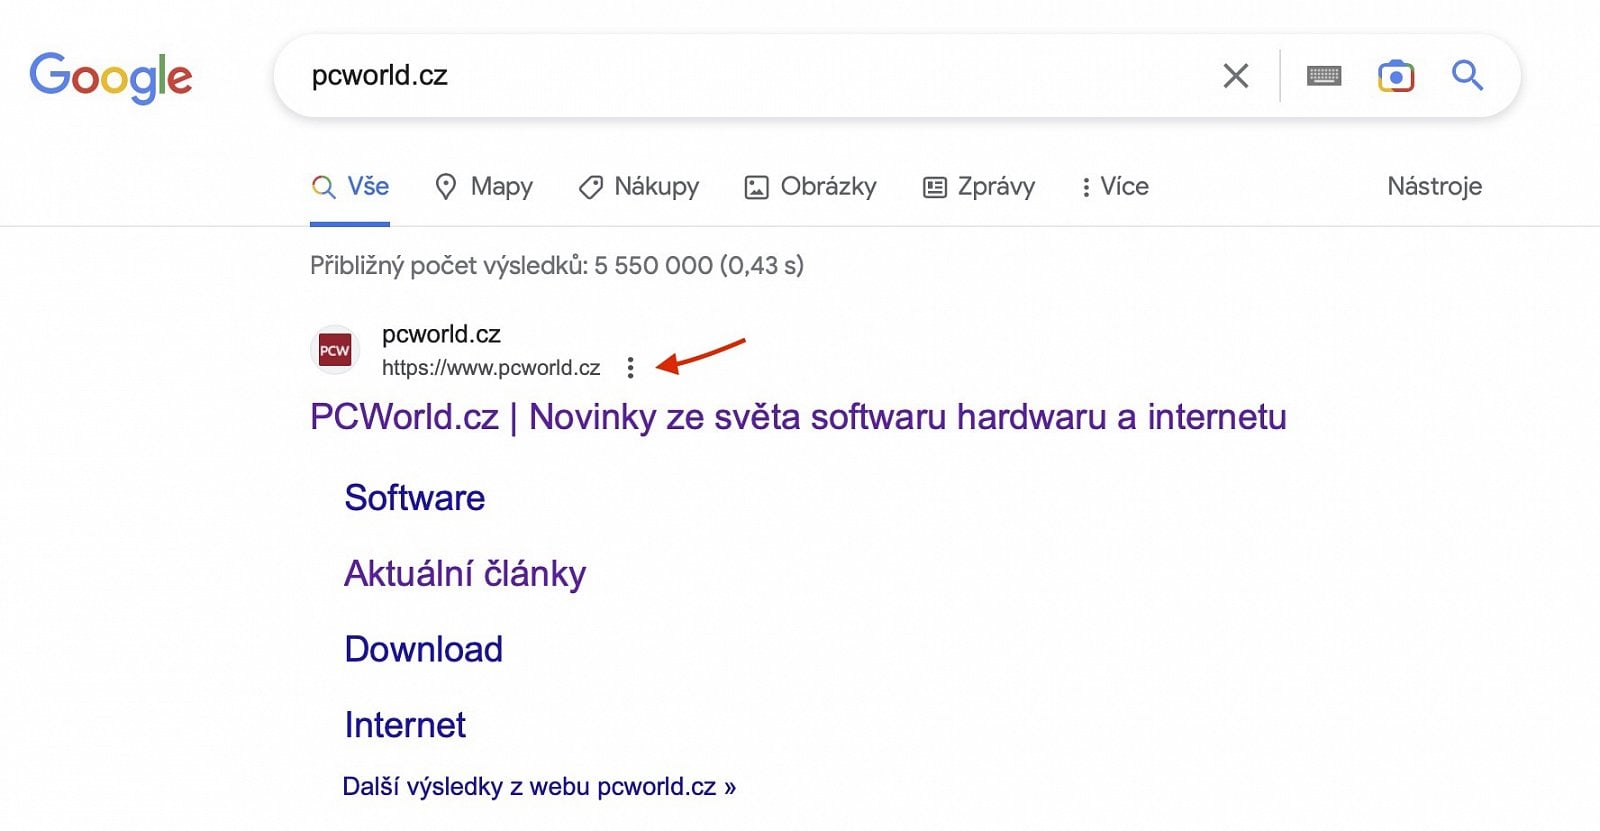Show Další výsledky z webu pcworld.cz
Viewport: 1600px width, 831px height.
click(538, 787)
